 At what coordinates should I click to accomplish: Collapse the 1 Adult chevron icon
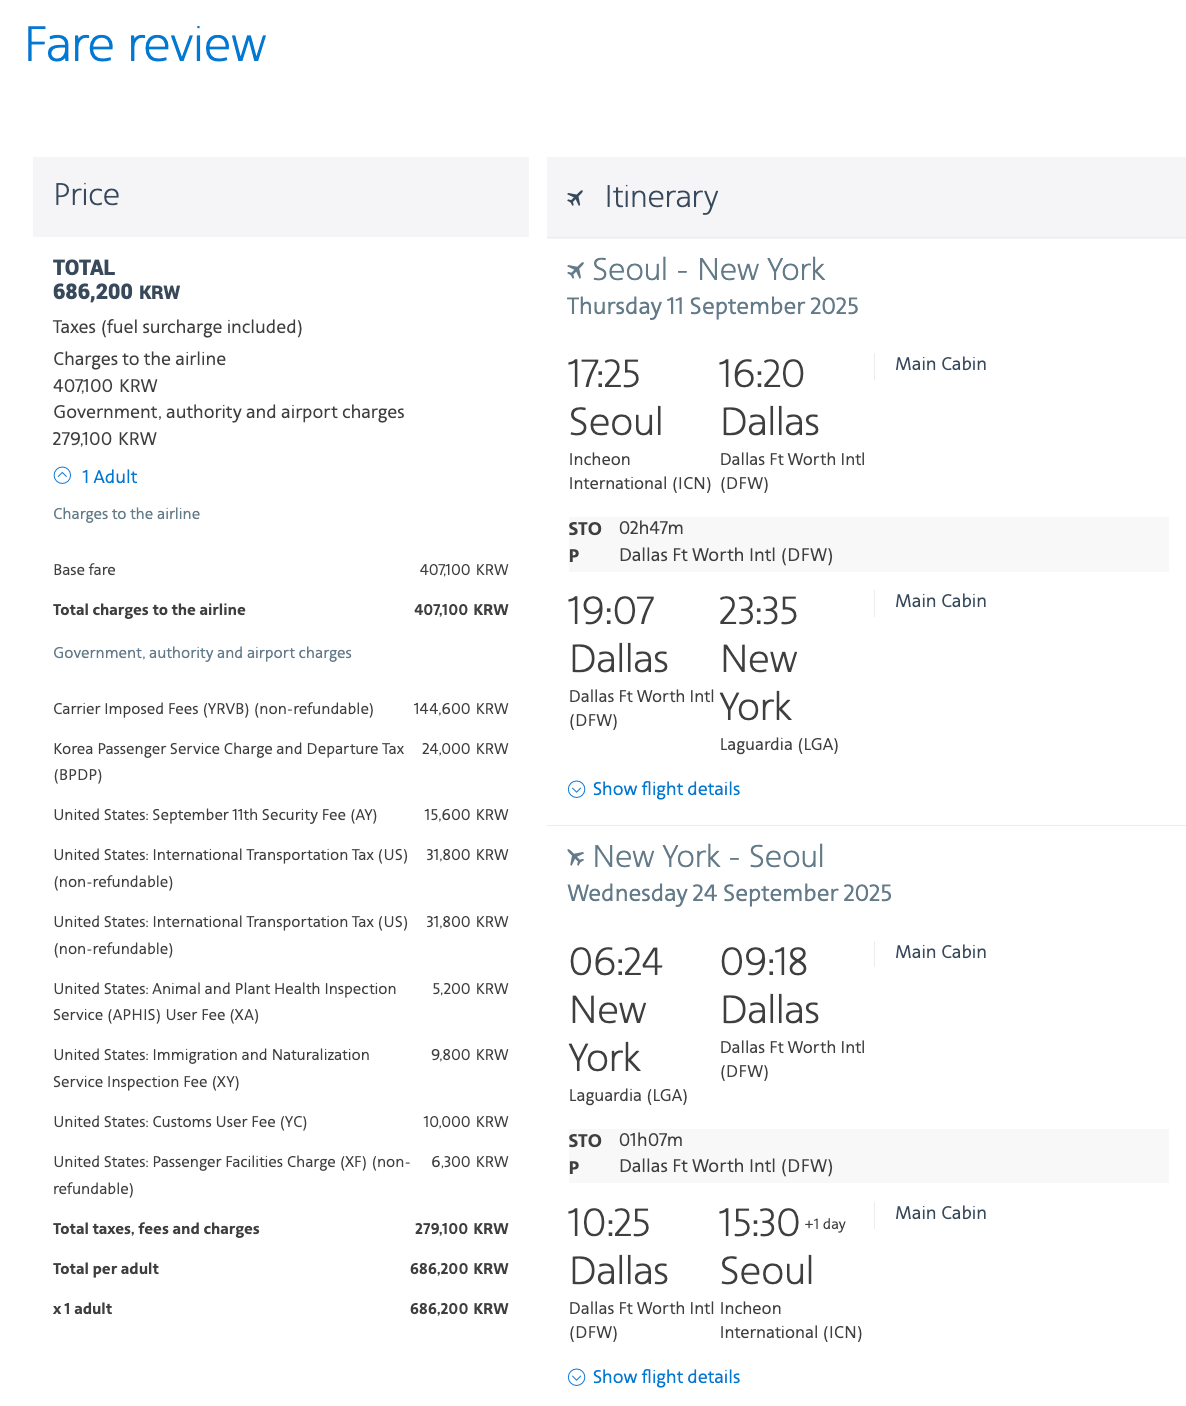[x=62, y=476]
